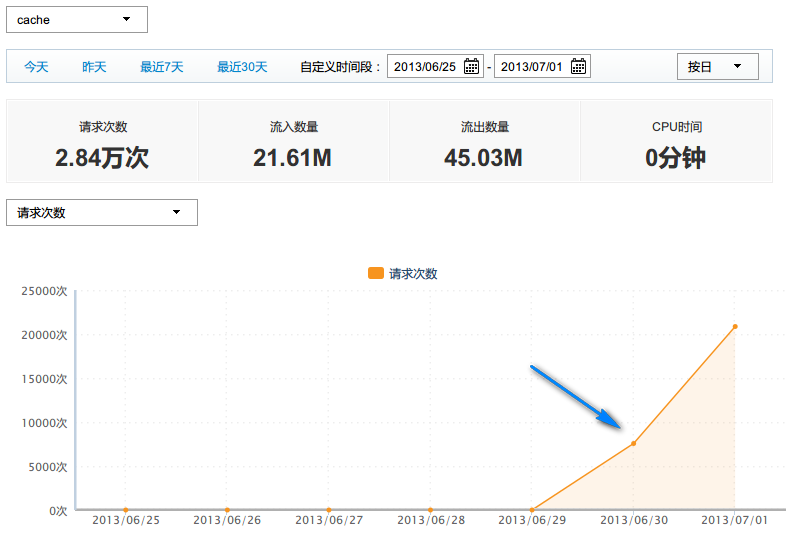Click the 10000次 y-axis label
This screenshot has width=796, height=533.
point(44,423)
